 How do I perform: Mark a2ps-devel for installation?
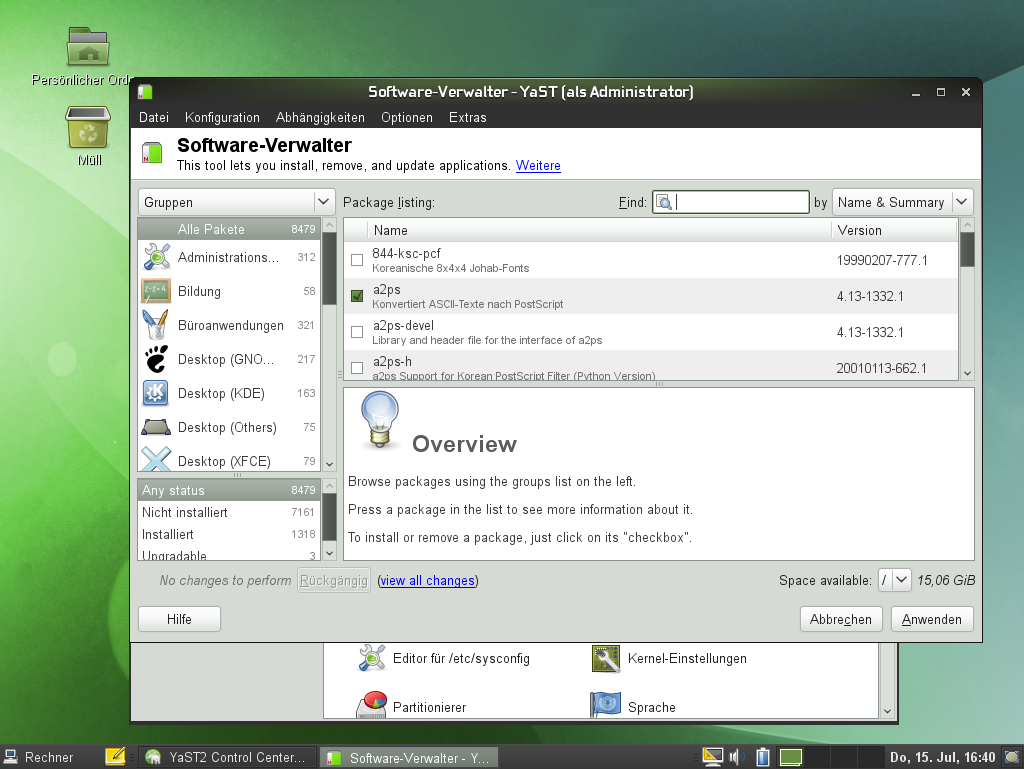(x=356, y=332)
